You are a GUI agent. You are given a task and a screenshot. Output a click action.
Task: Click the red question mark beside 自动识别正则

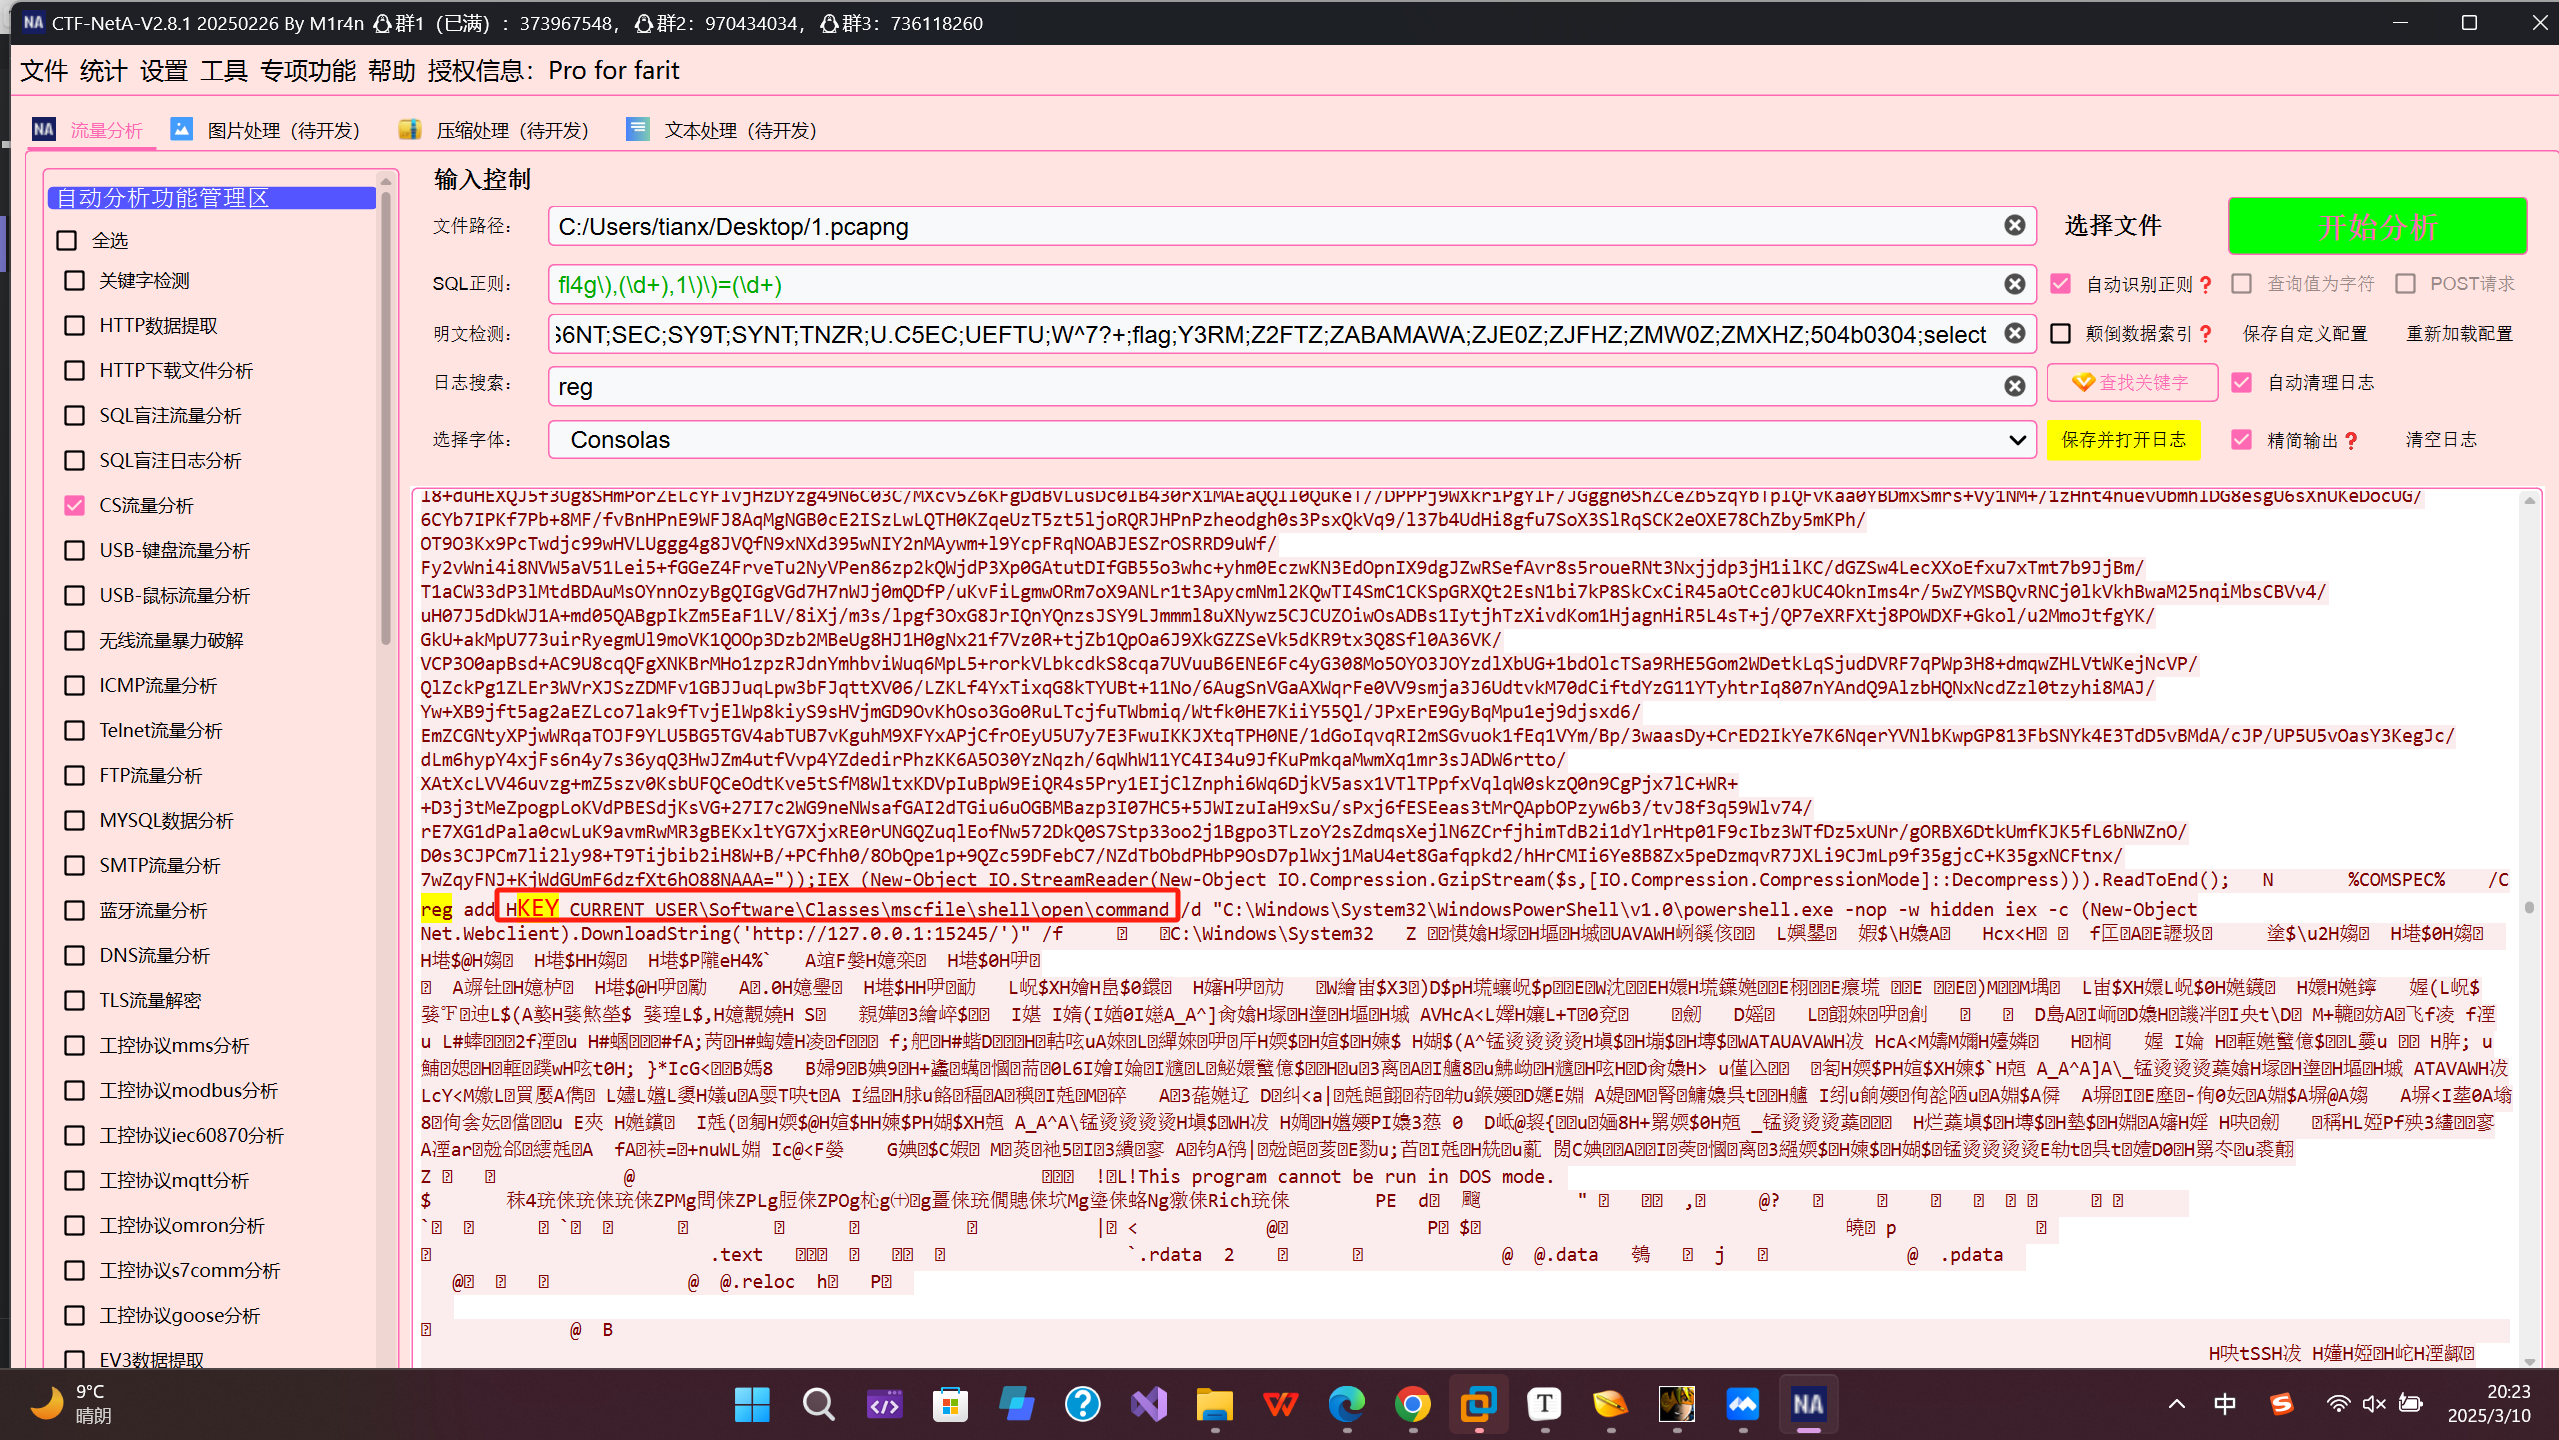2206,285
